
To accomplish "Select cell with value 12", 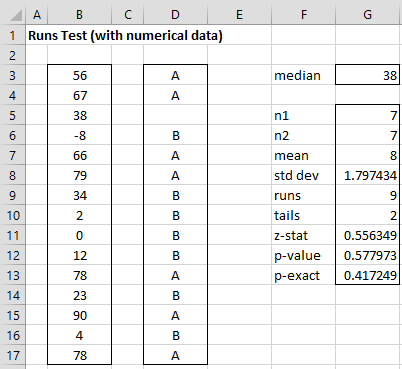I will point(80,255).
